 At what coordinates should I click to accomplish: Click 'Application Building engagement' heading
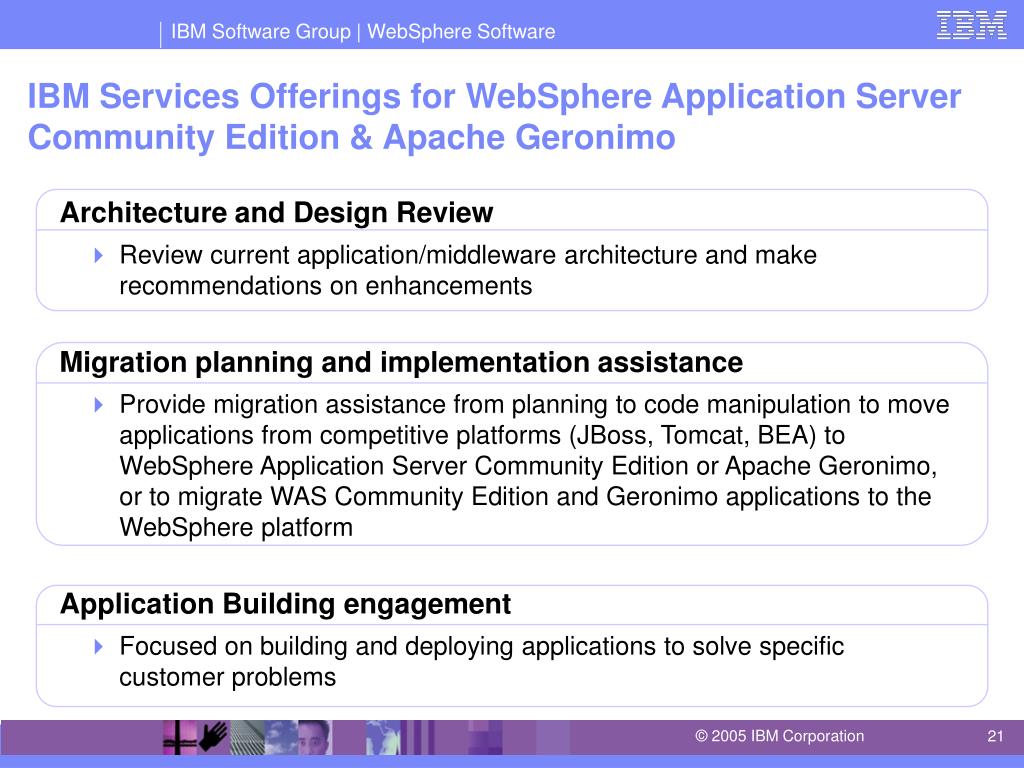pos(285,604)
